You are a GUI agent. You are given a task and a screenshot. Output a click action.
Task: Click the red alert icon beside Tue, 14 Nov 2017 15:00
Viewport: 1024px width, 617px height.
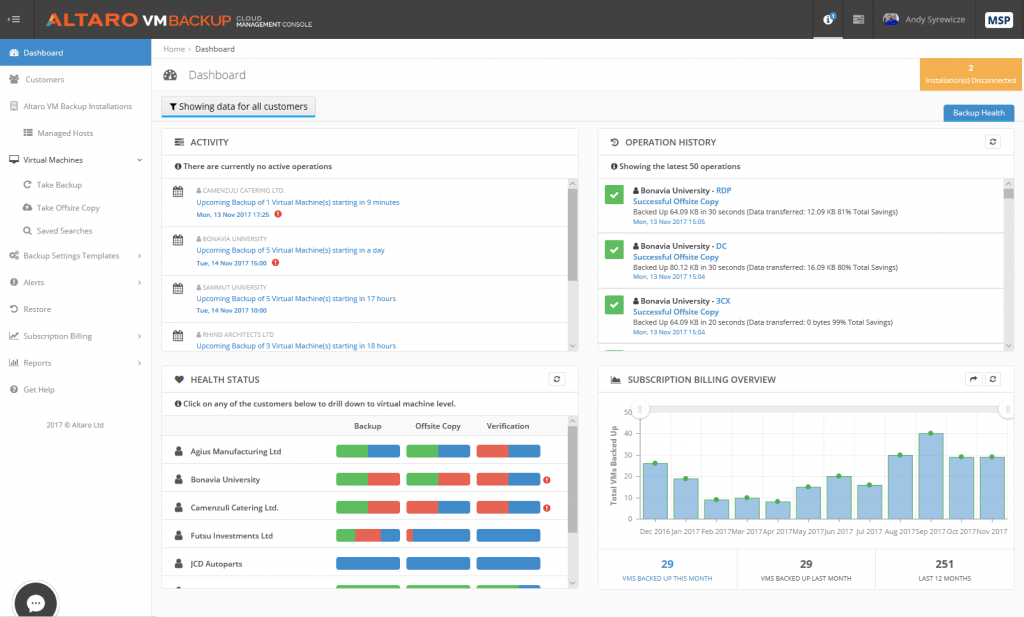276,262
